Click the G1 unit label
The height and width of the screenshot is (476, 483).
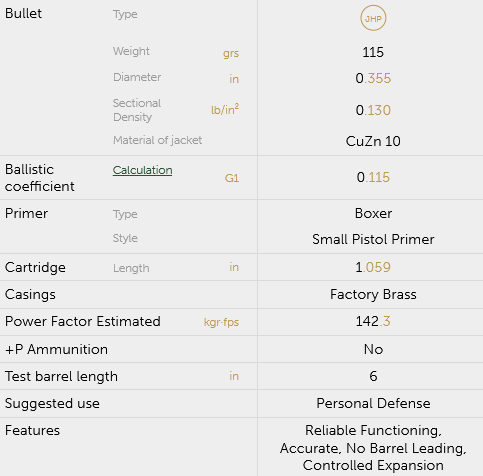(x=232, y=178)
